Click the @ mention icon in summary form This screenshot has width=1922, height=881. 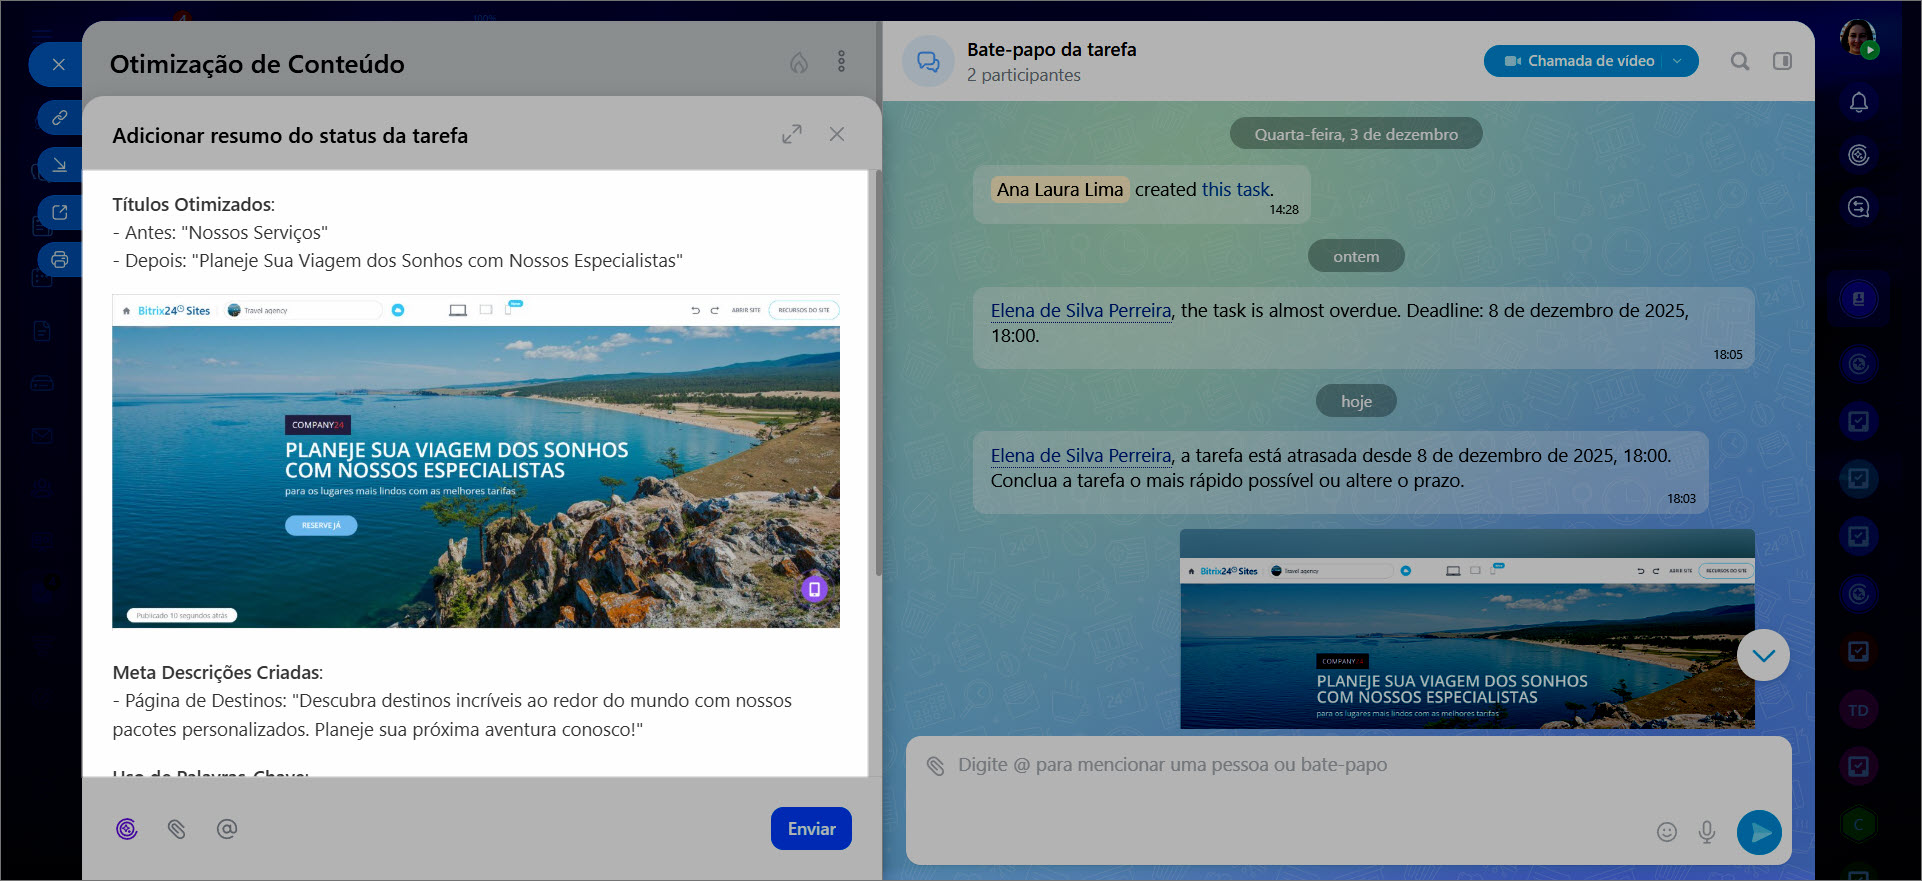[227, 829]
